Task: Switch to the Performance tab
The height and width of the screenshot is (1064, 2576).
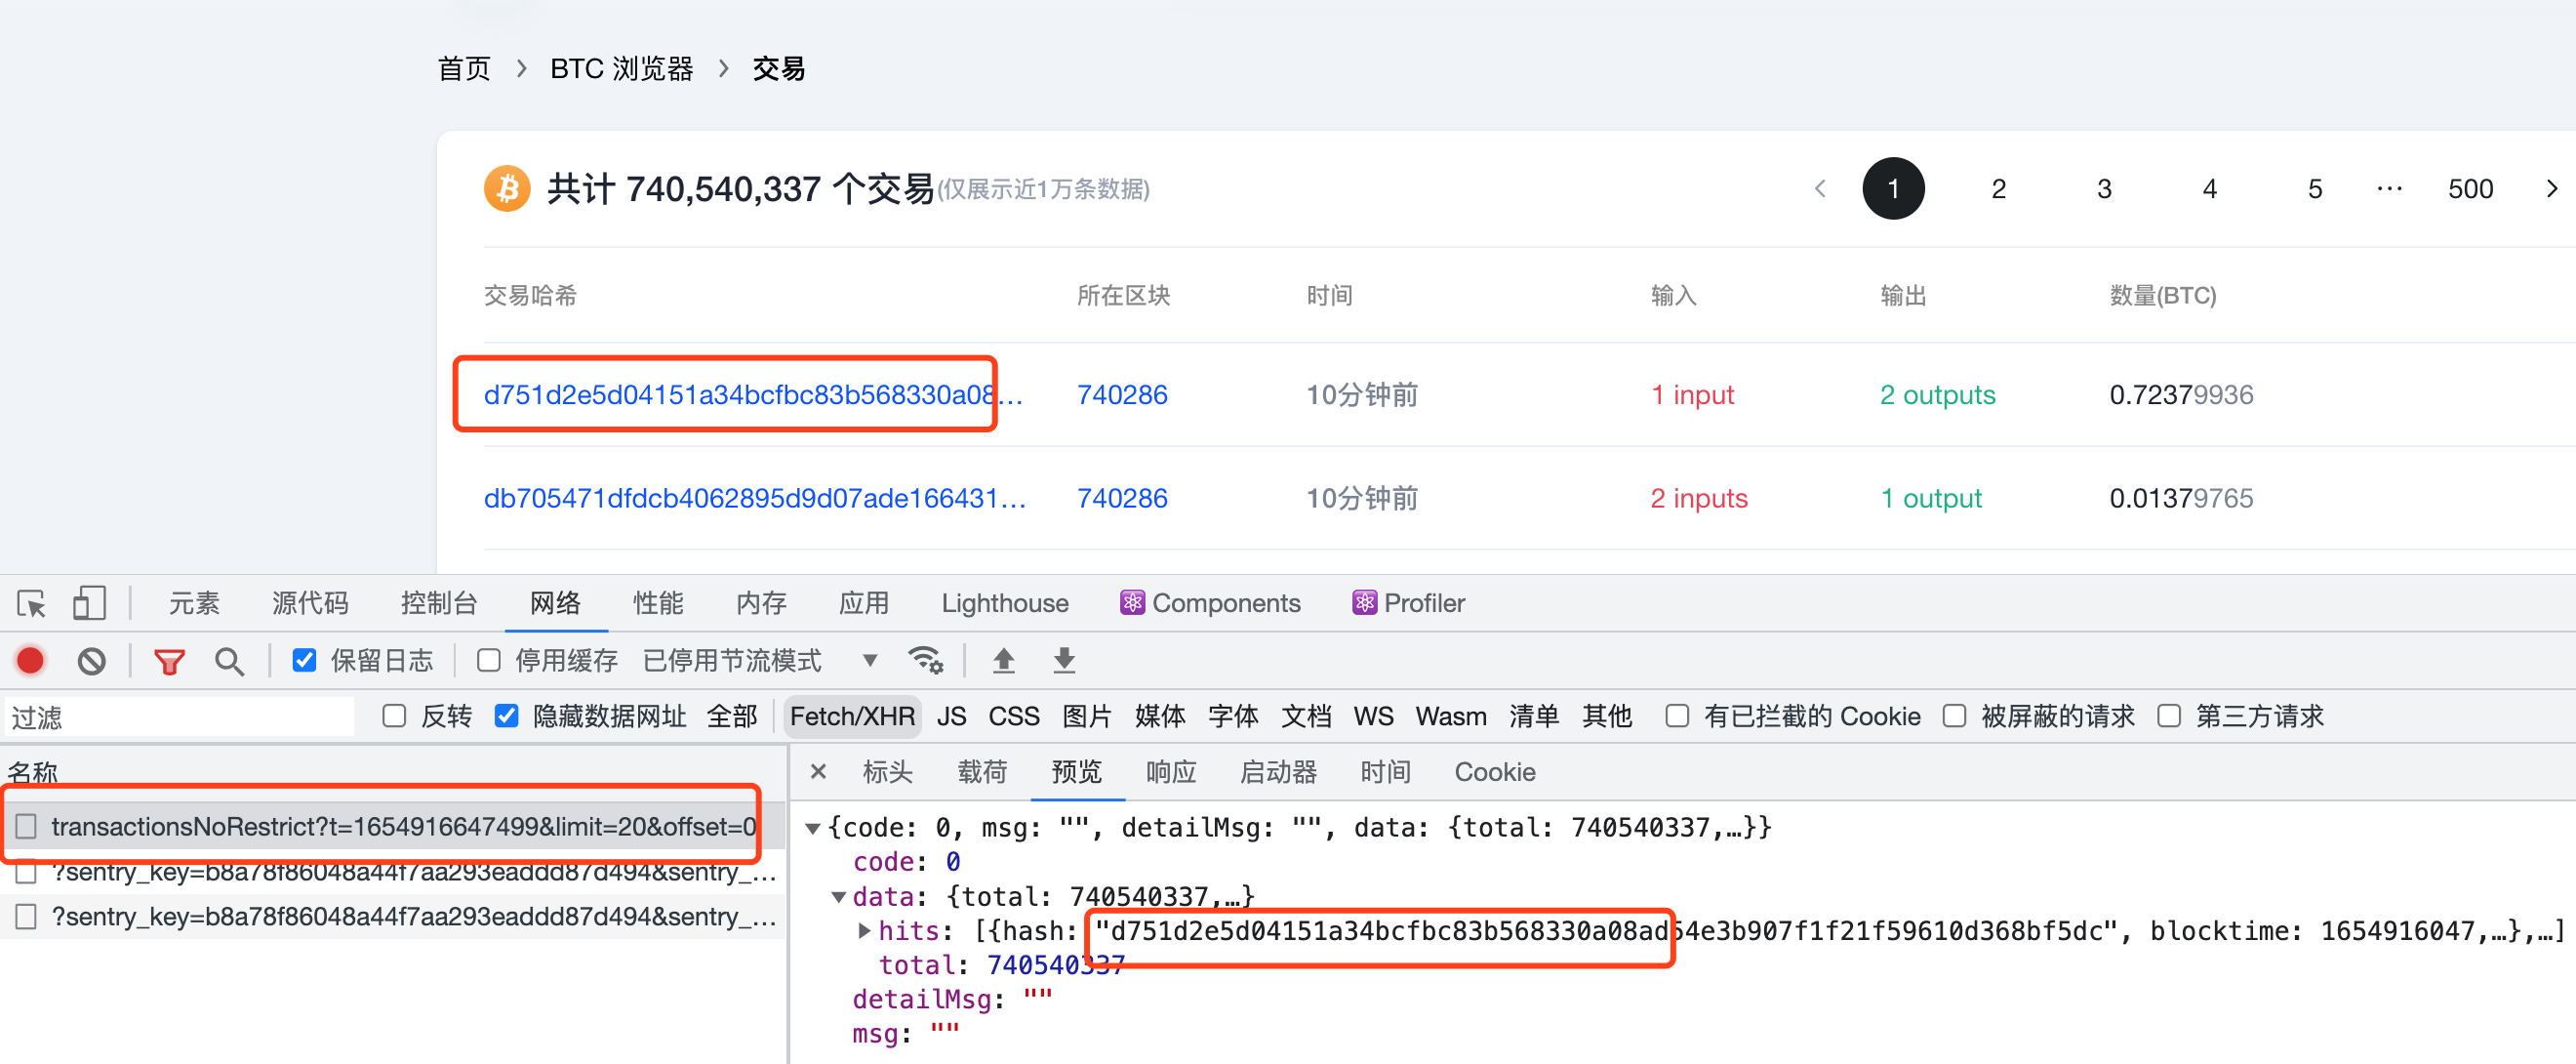Action: (658, 602)
